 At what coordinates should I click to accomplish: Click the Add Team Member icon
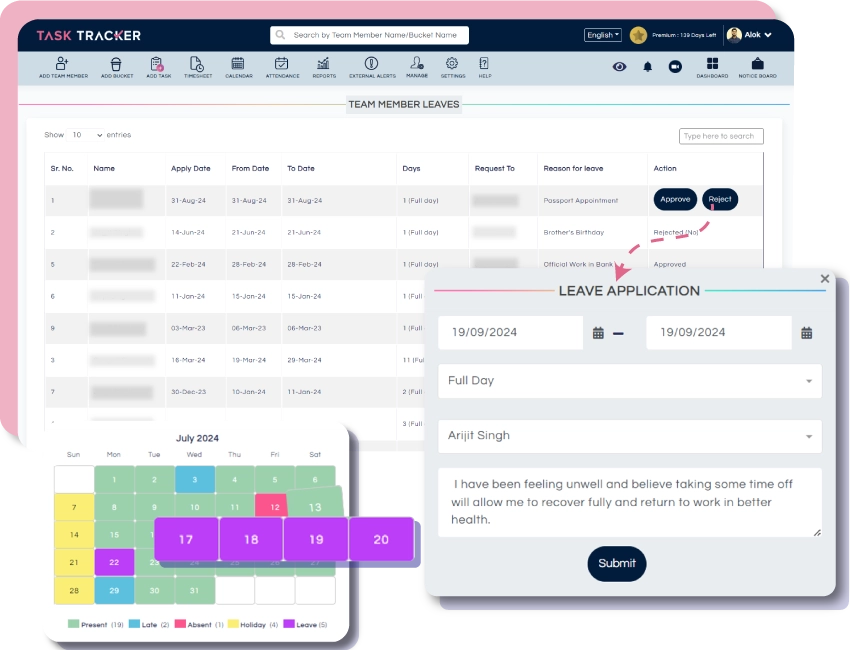[63, 64]
